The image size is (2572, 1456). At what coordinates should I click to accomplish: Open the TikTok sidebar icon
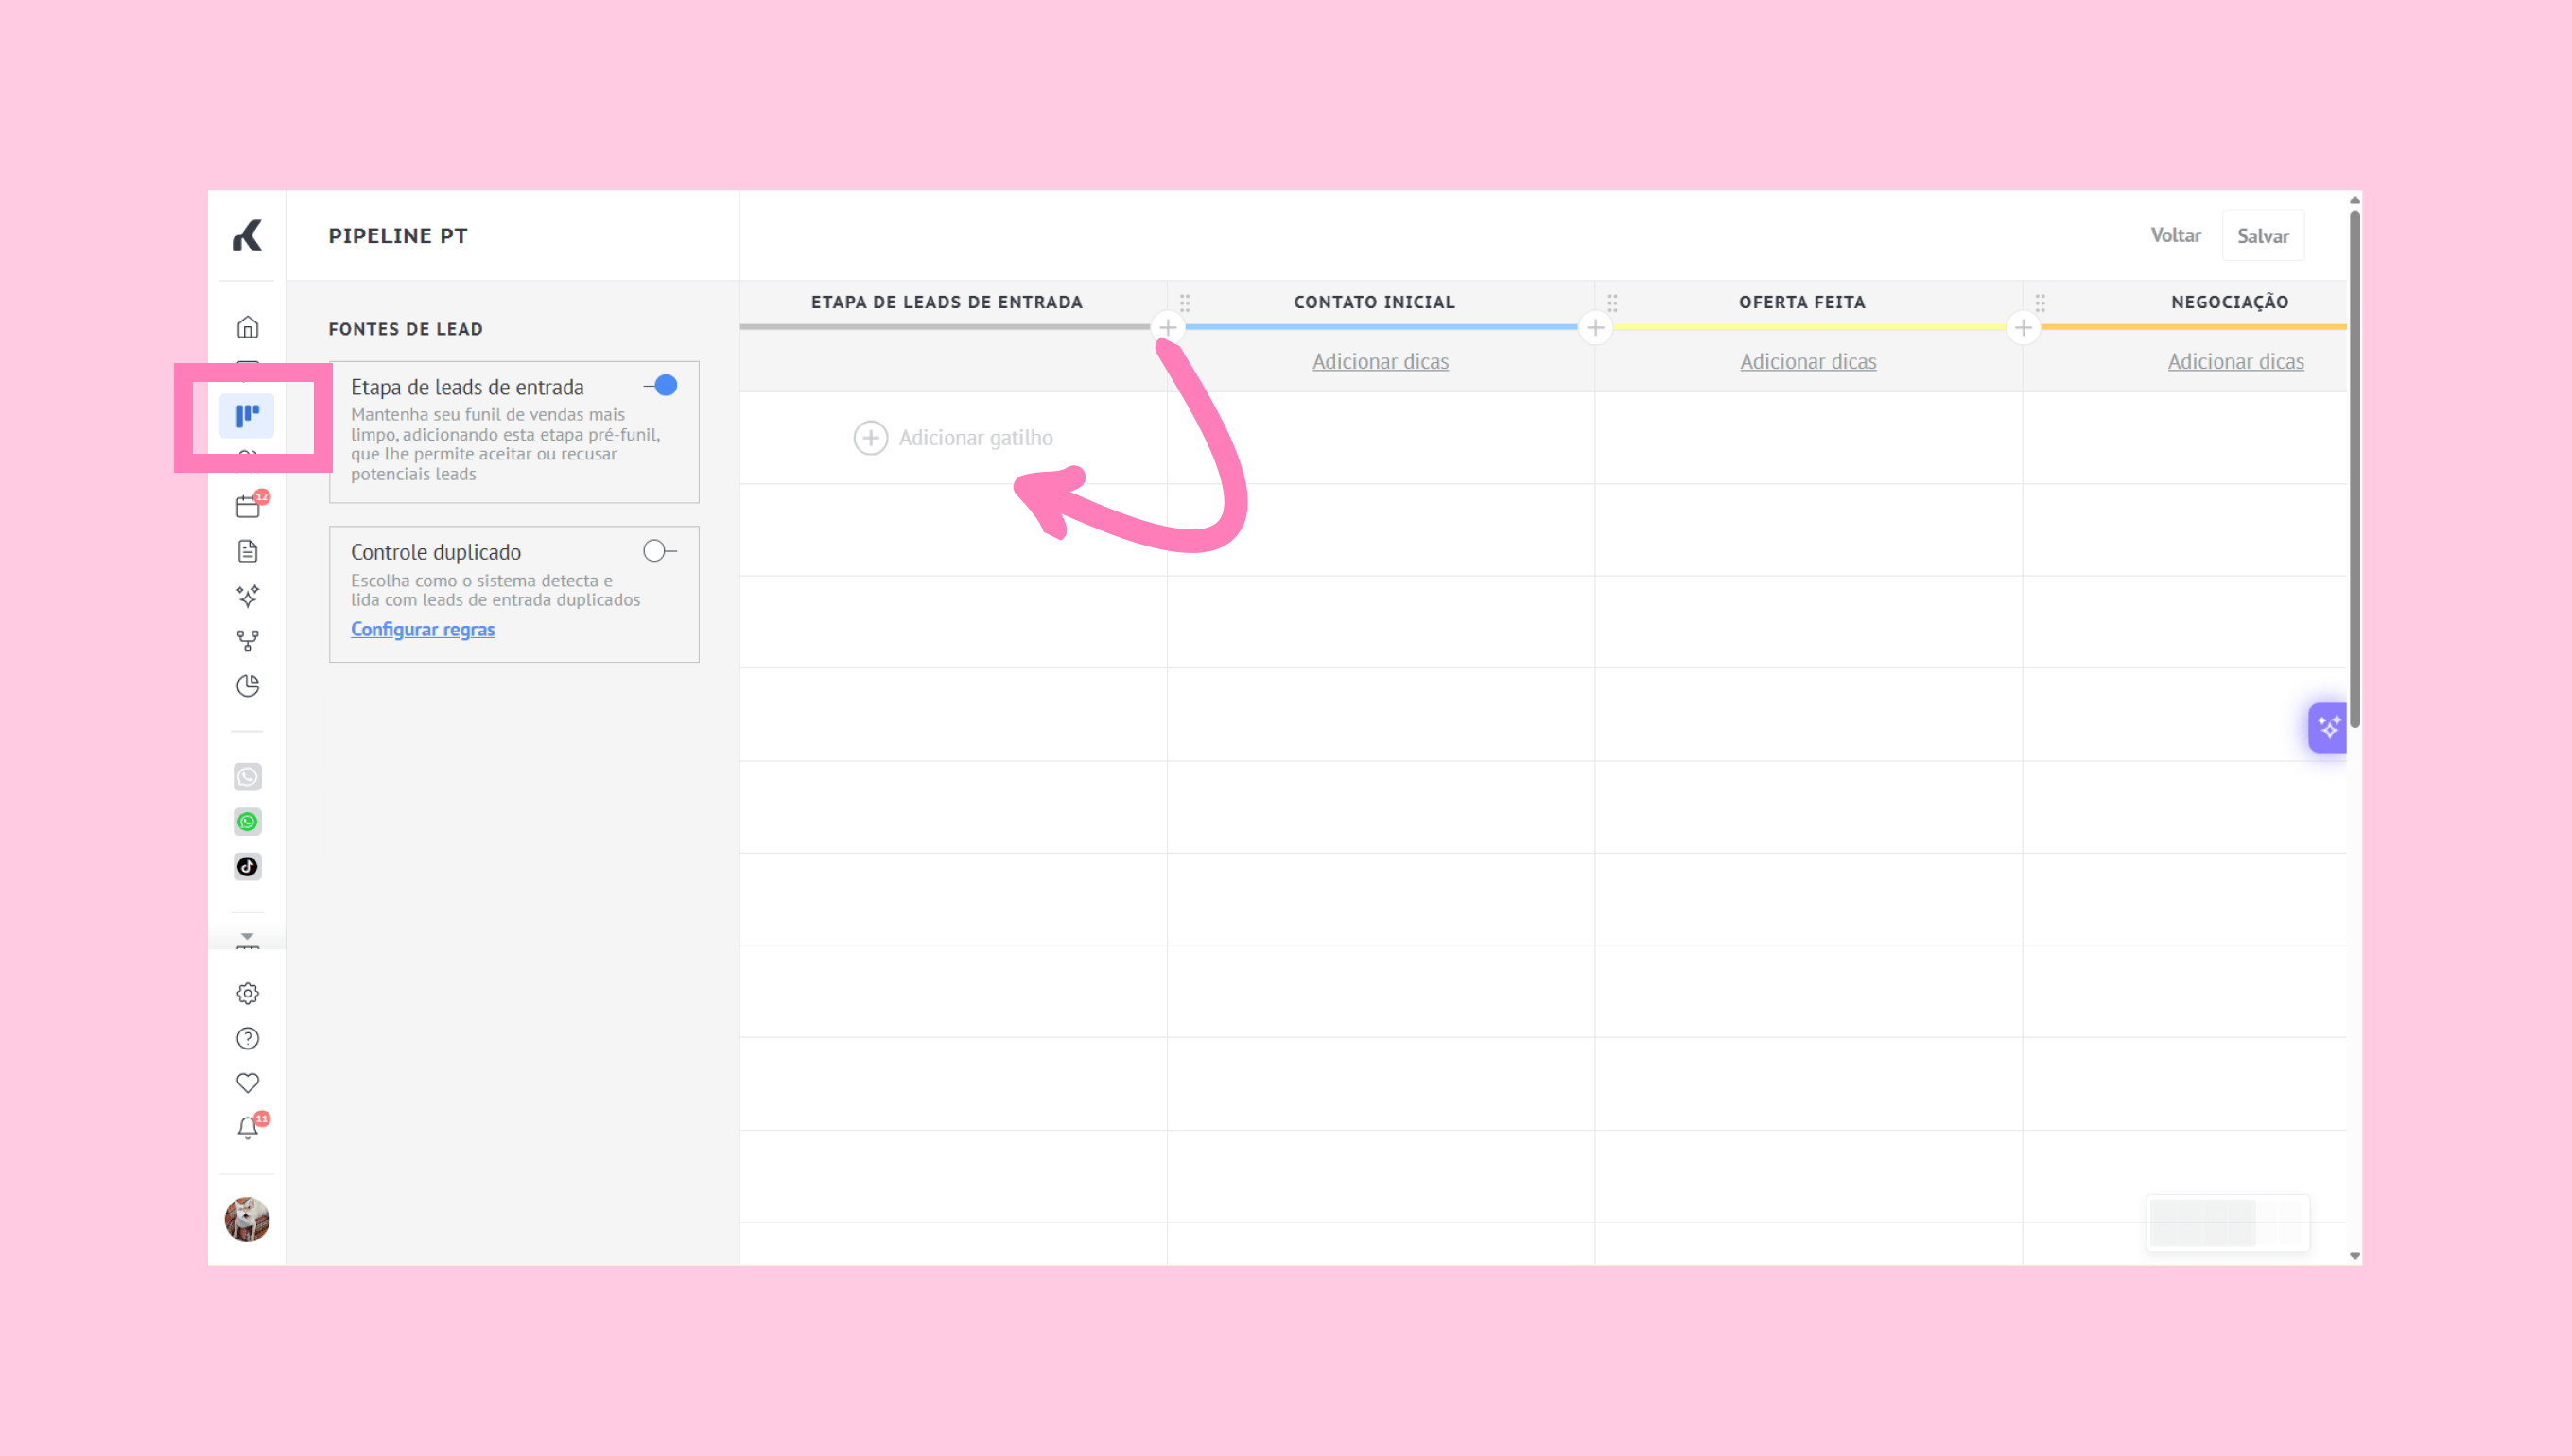pos(247,867)
